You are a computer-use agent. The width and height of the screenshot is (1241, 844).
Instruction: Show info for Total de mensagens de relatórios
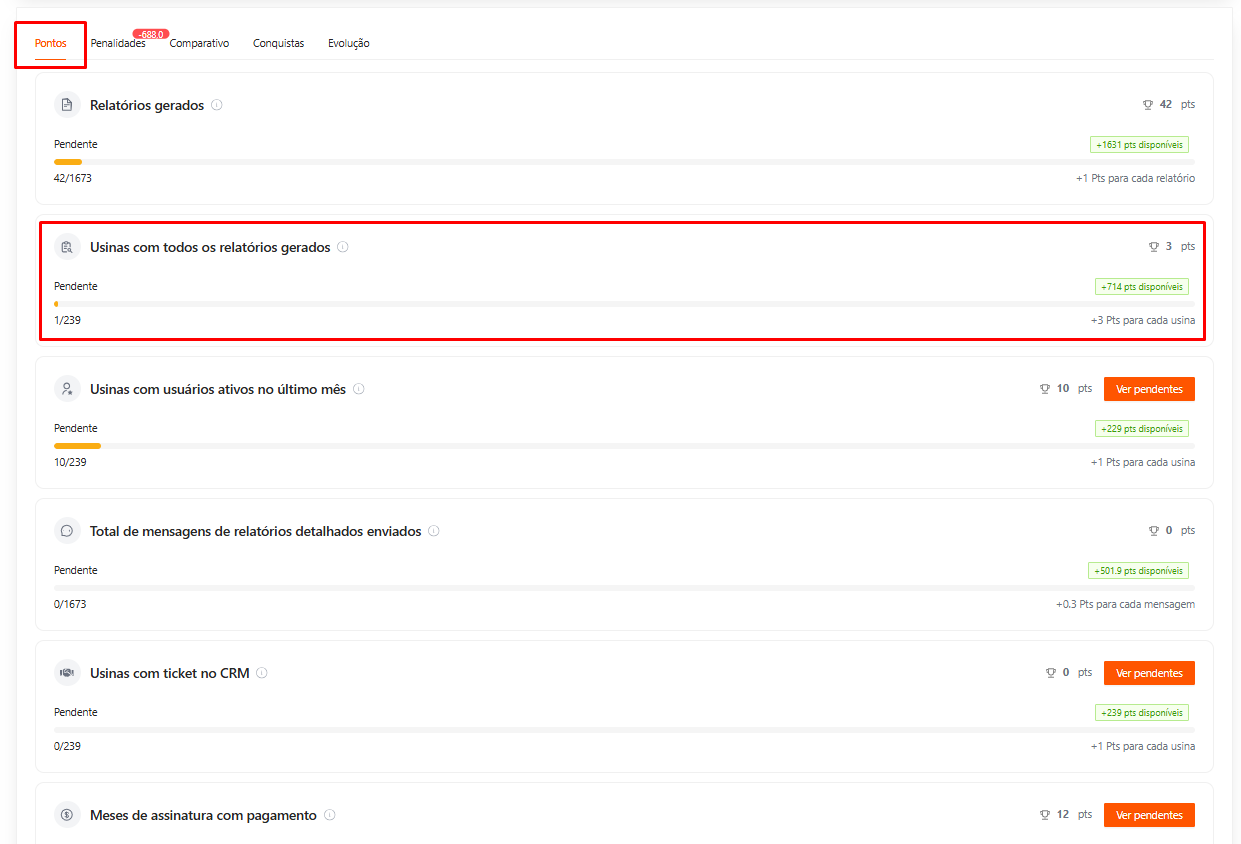click(x=434, y=531)
